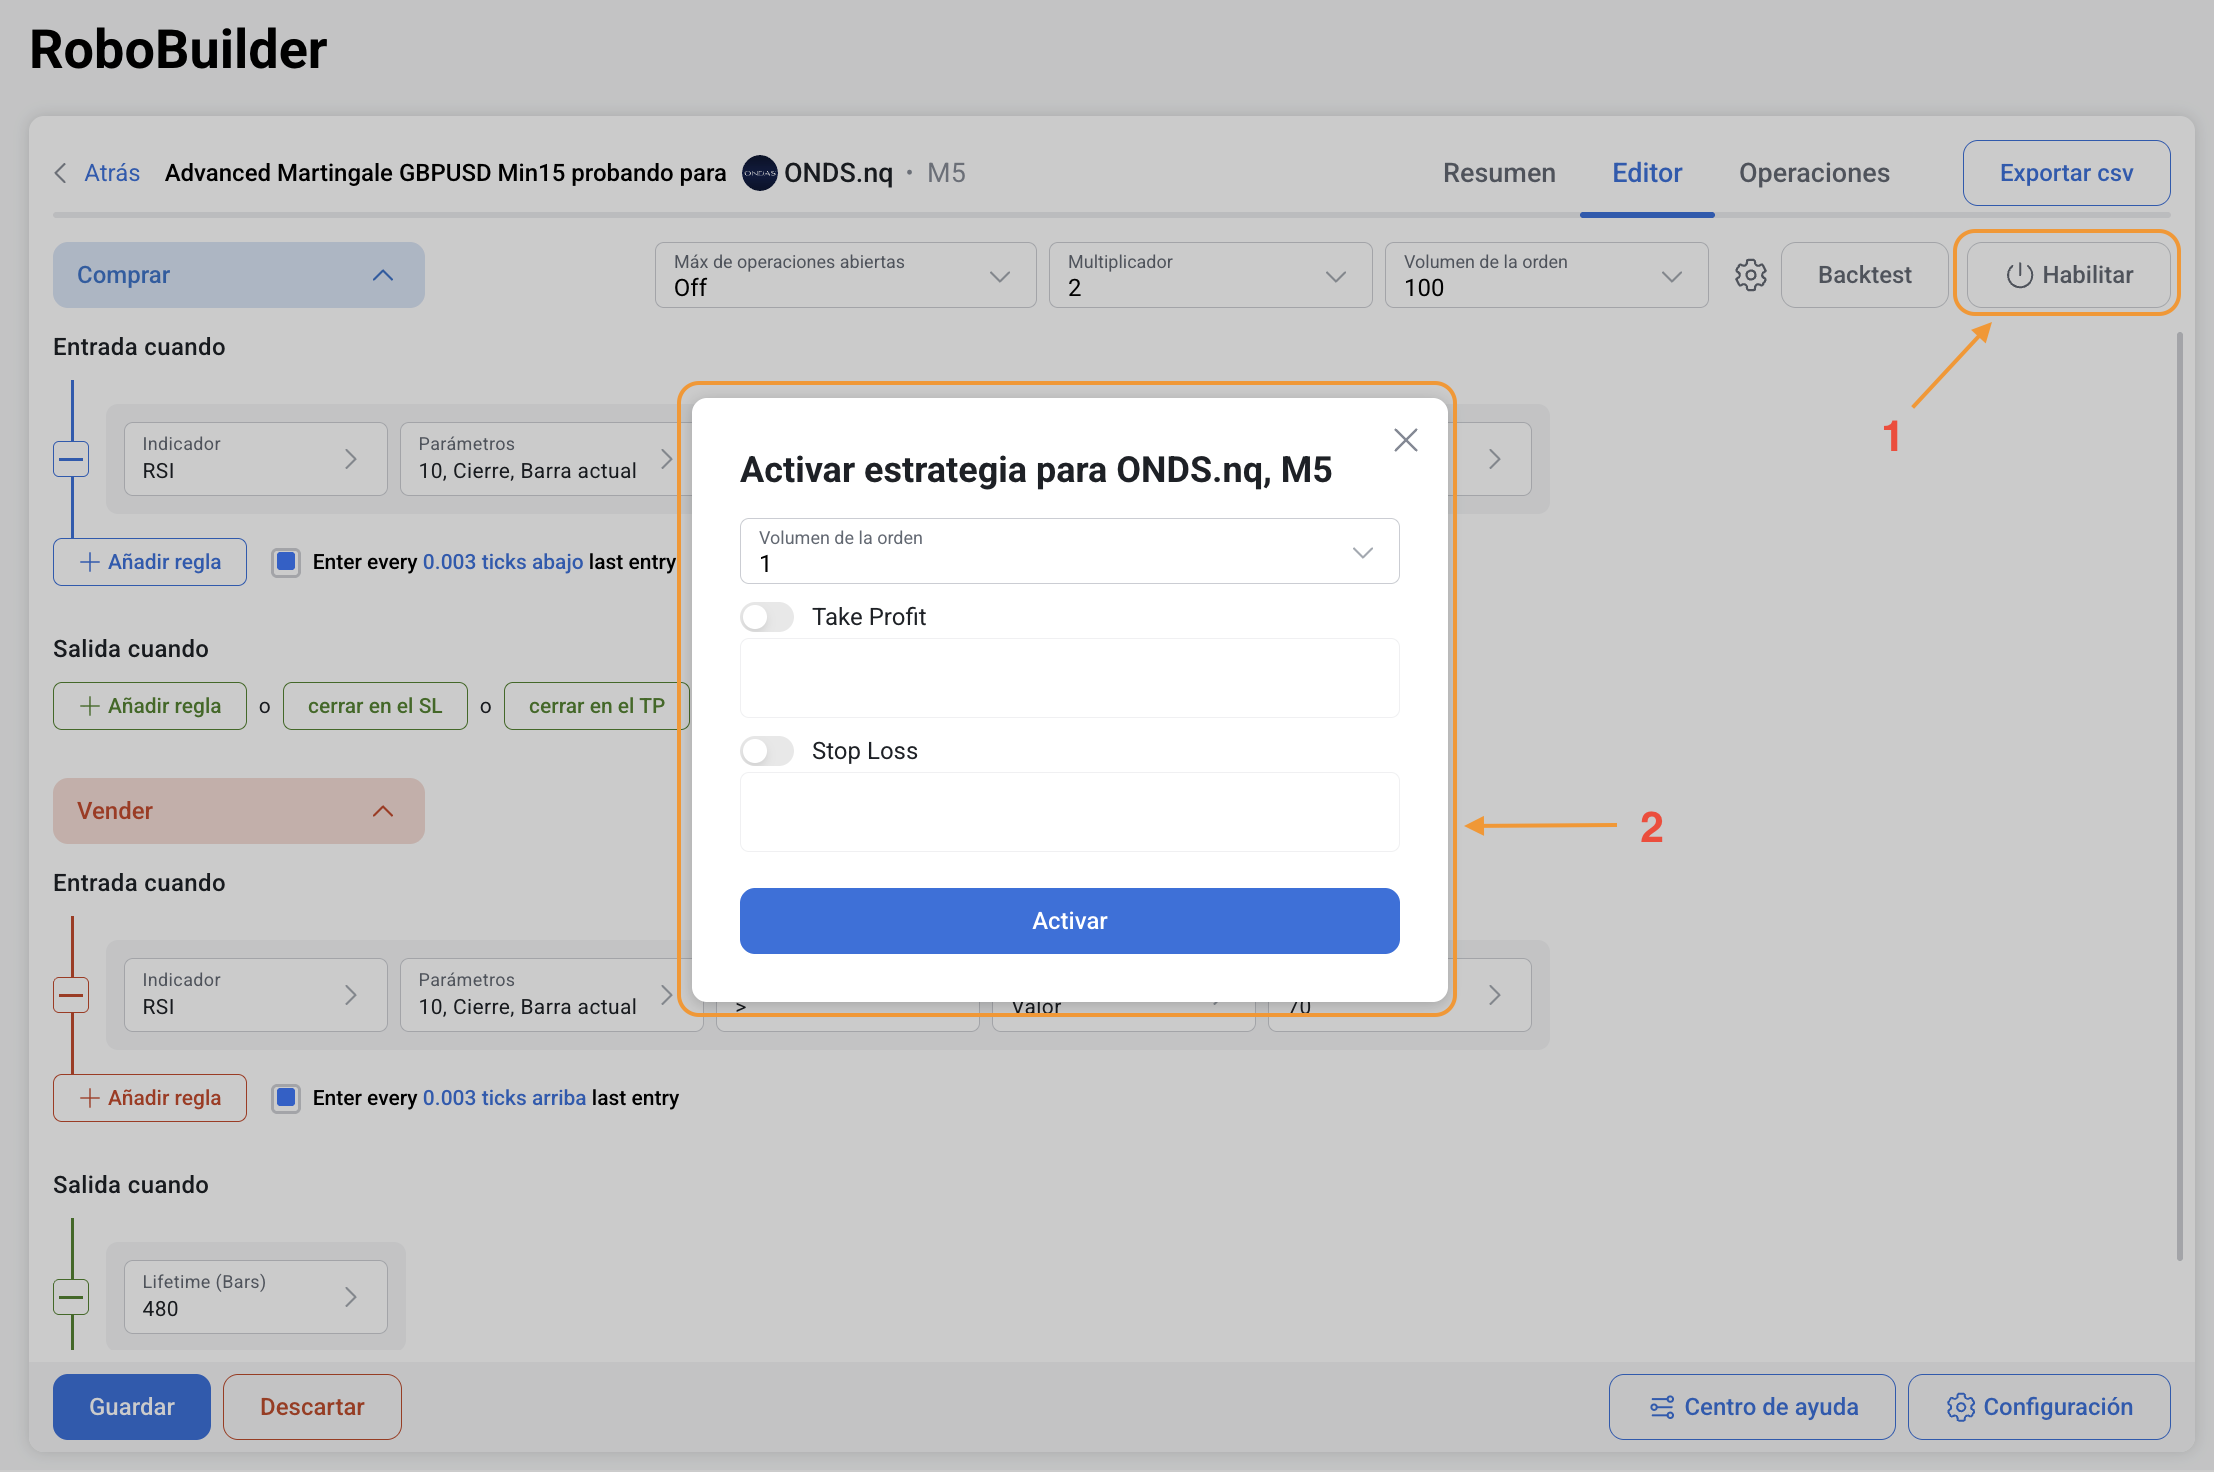Open Configuración at the bottom right
This screenshot has width=2214, height=1472.
point(2039,1407)
